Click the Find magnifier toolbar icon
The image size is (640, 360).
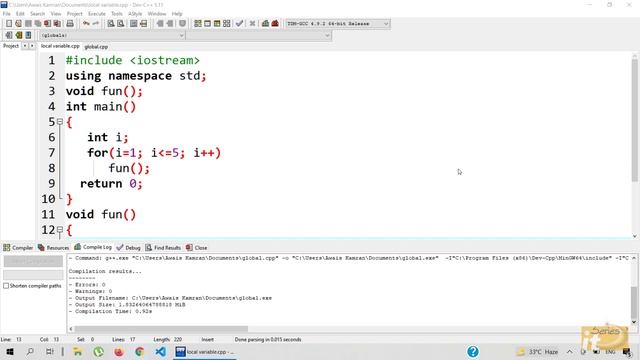click(x=111, y=24)
